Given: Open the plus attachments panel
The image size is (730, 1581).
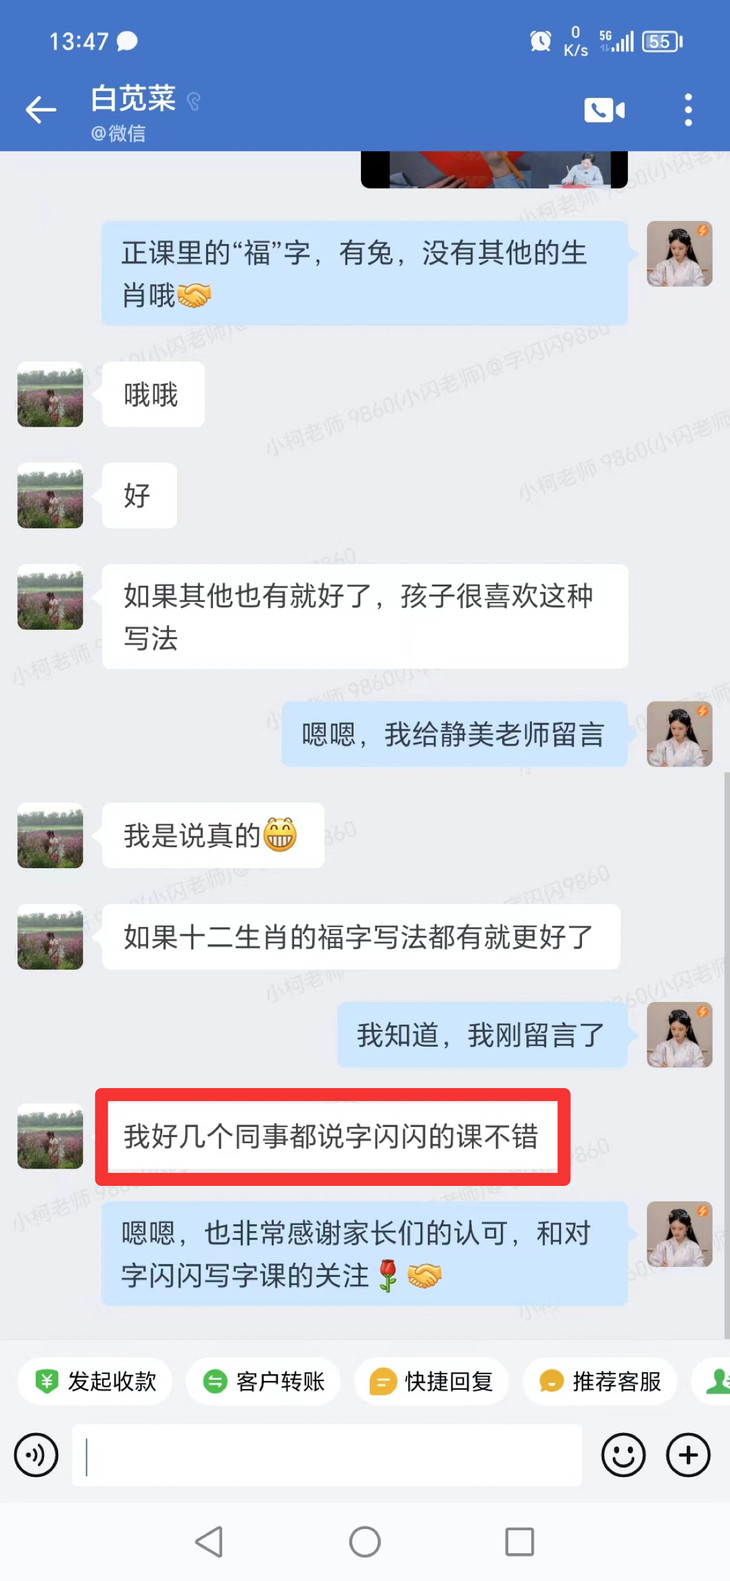Looking at the screenshot, I should pyautogui.click(x=688, y=1455).
